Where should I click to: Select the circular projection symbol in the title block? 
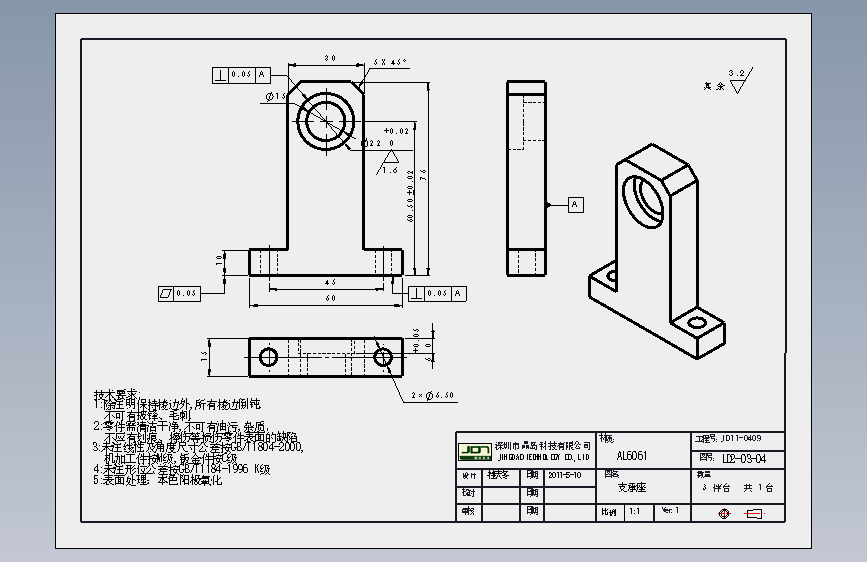click(724, 514)
